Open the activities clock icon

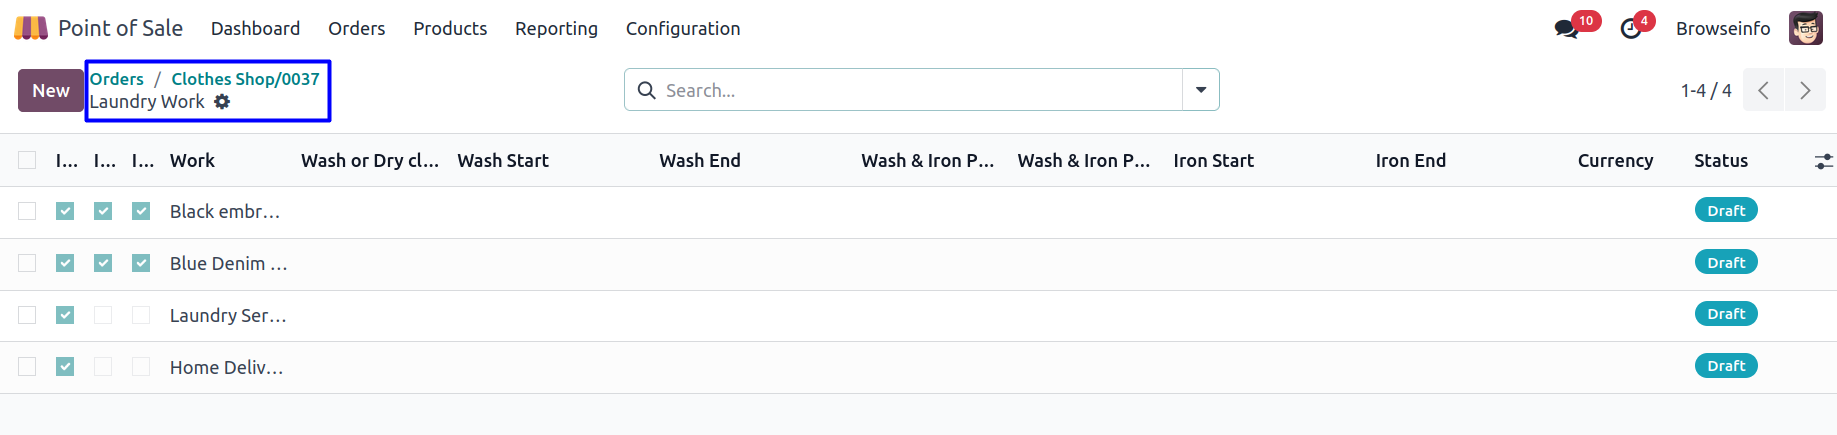tap(1631, 29)
